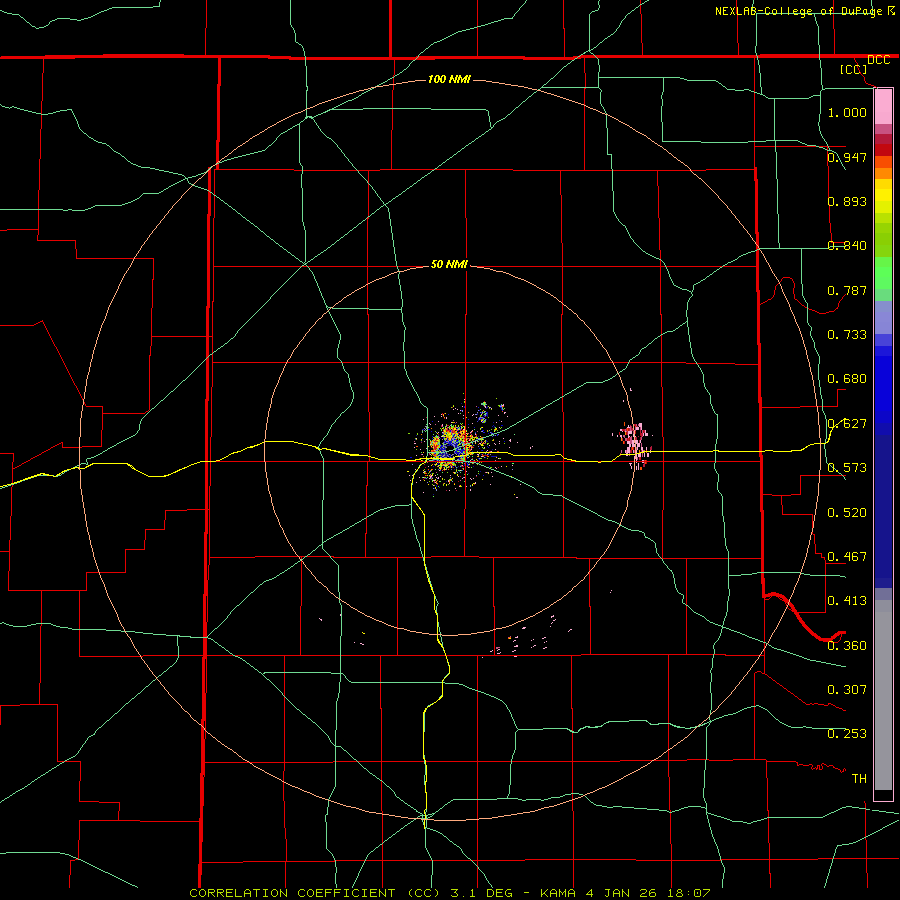This screenshot has height=900, width=900.
Task: Select the 0.840 scale value
Action: tap(847, 246)
